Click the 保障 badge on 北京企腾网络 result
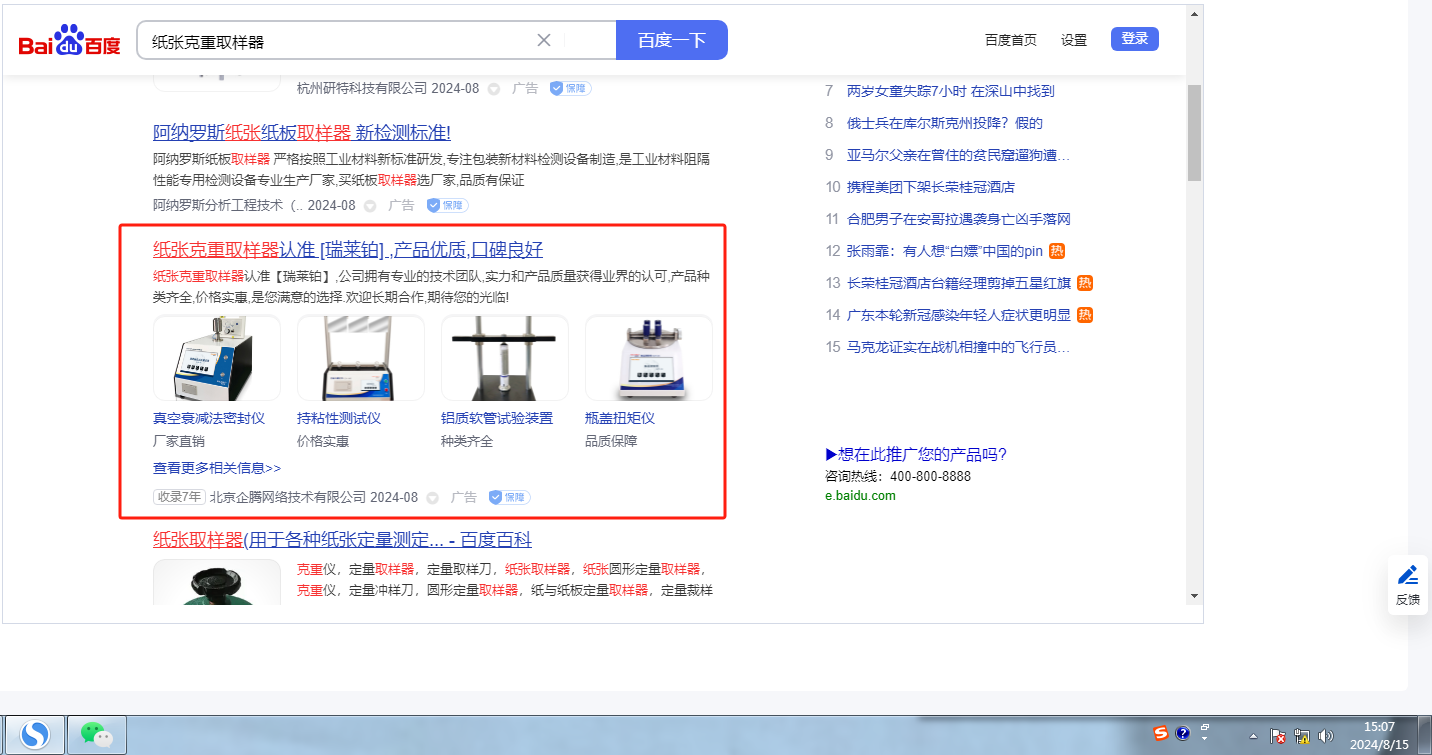1432x755 pixels. tap(509, 497)
